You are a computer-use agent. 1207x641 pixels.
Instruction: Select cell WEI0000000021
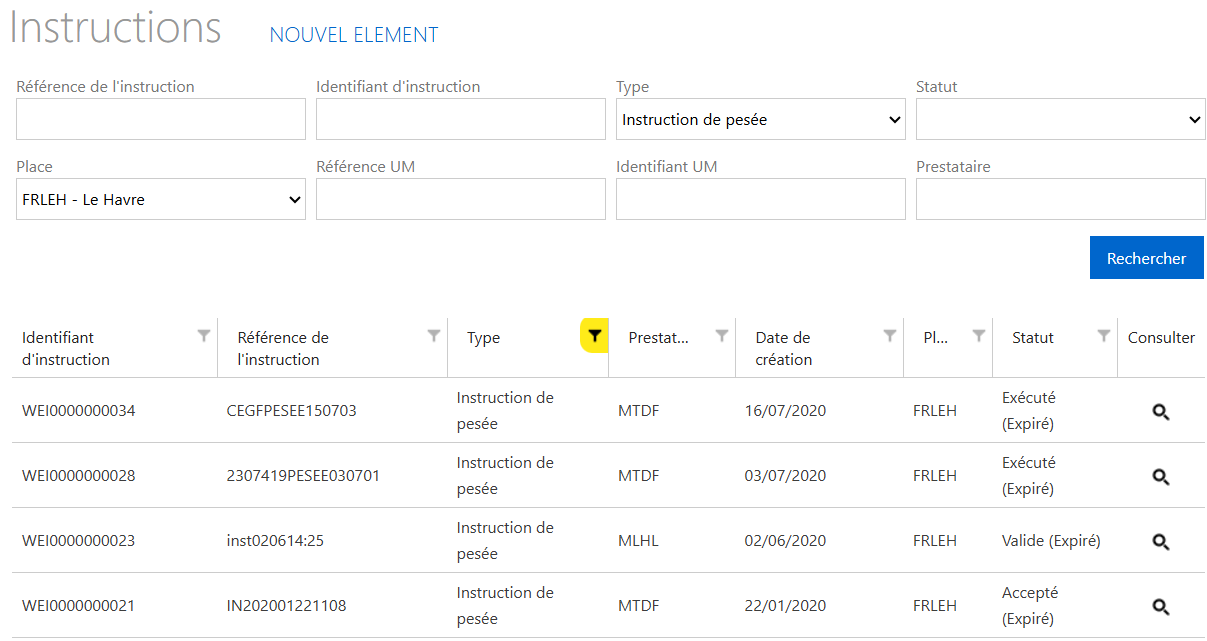click(x=78, y=606)
